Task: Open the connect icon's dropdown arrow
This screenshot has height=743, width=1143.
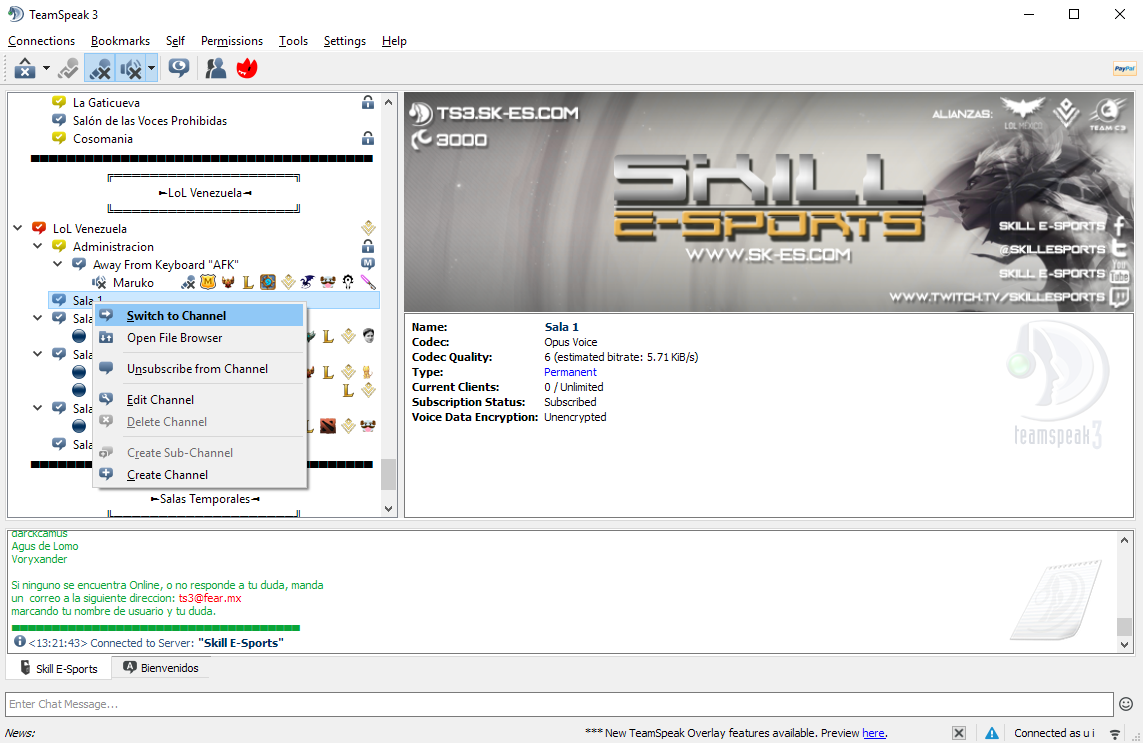Action: 46,69
